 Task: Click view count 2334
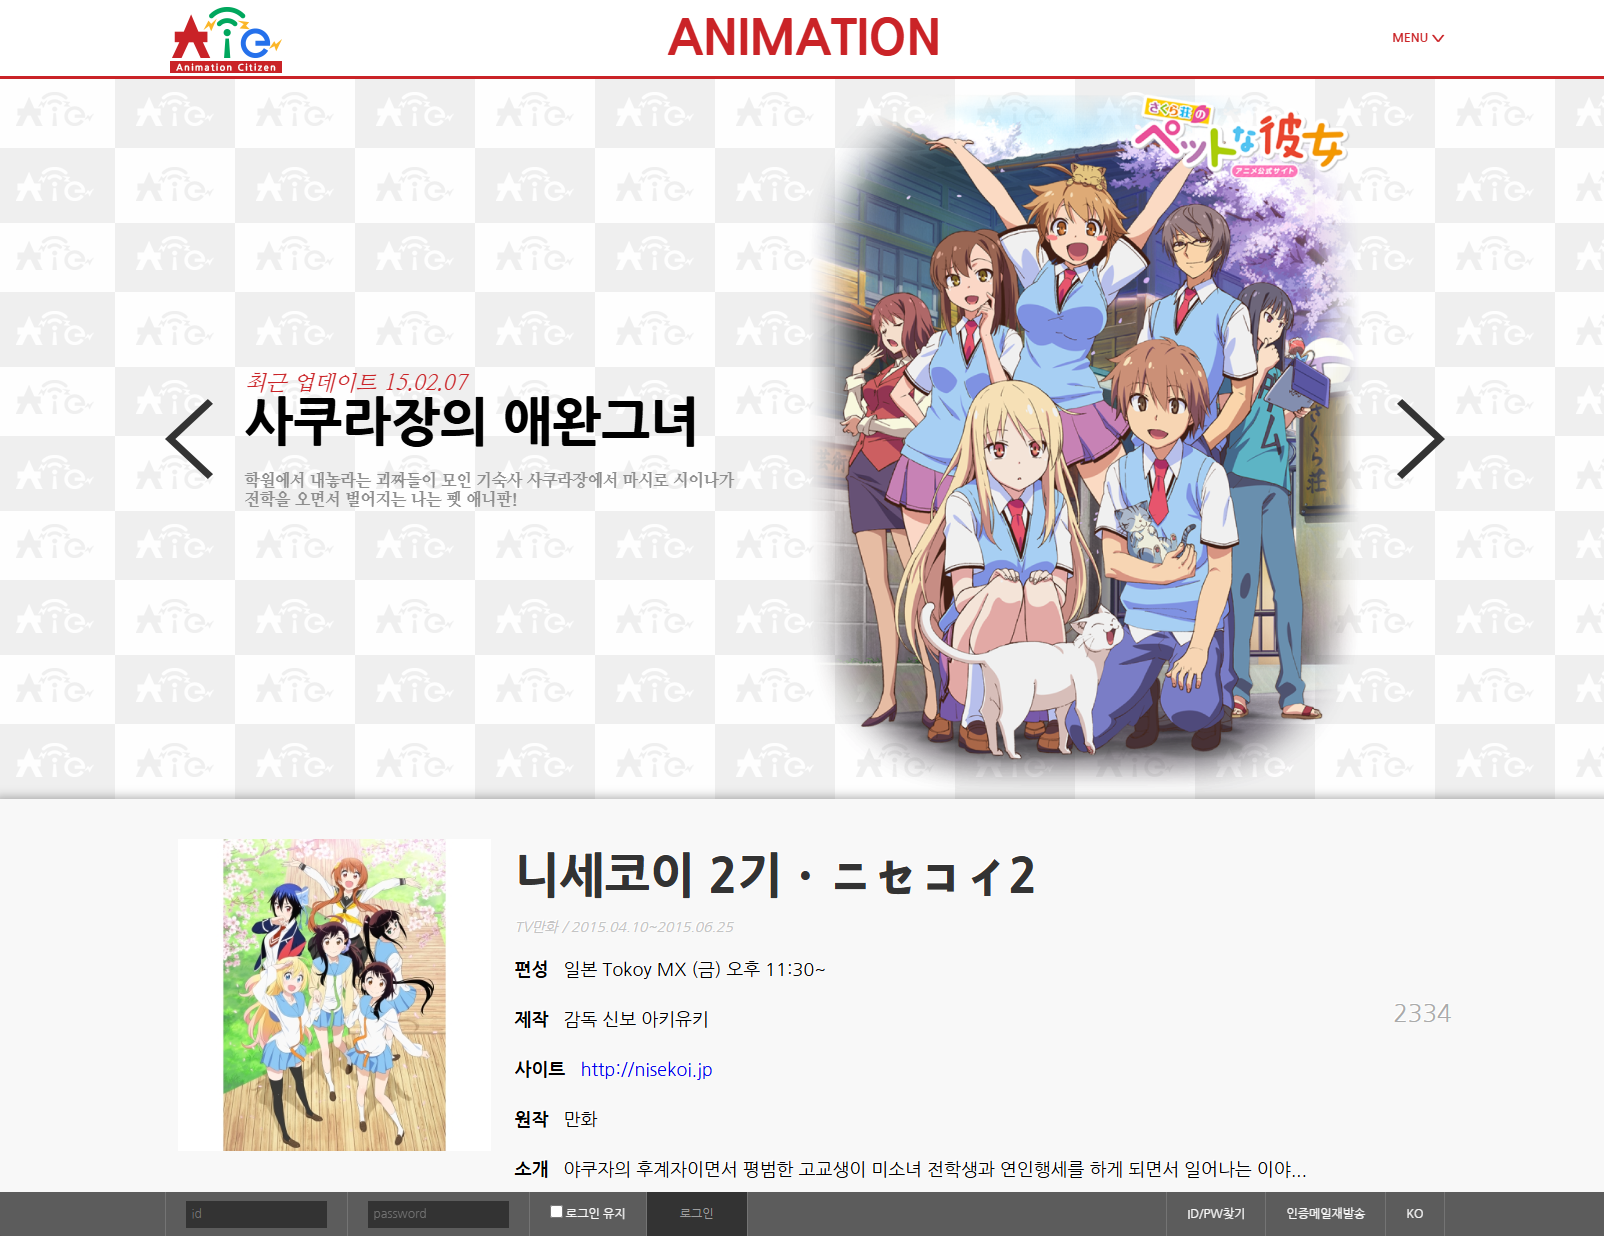pos(1422,1013)
